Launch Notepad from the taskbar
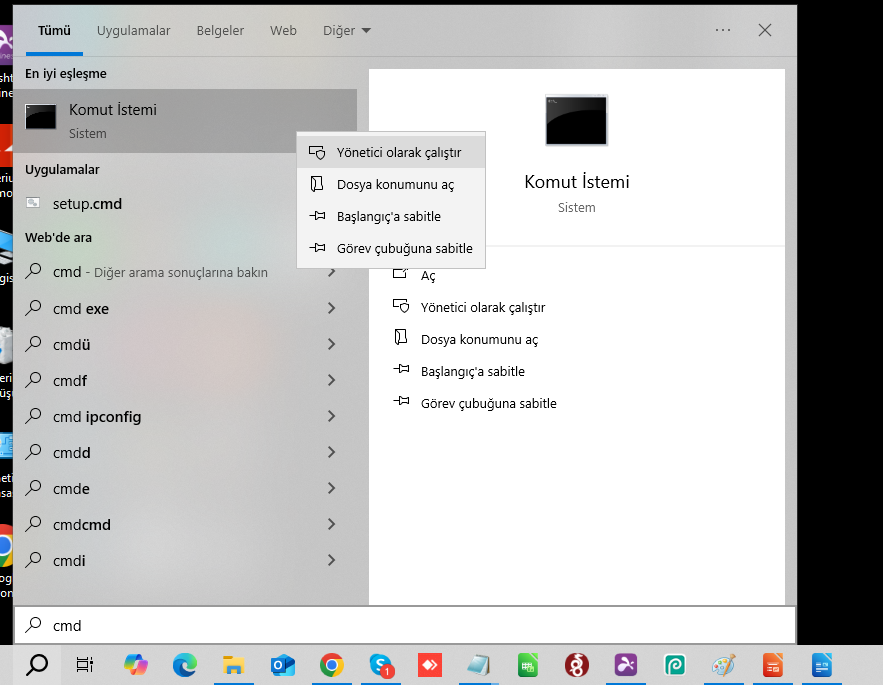The height and width of the screenshot is (685, 883). pos(478,664)
